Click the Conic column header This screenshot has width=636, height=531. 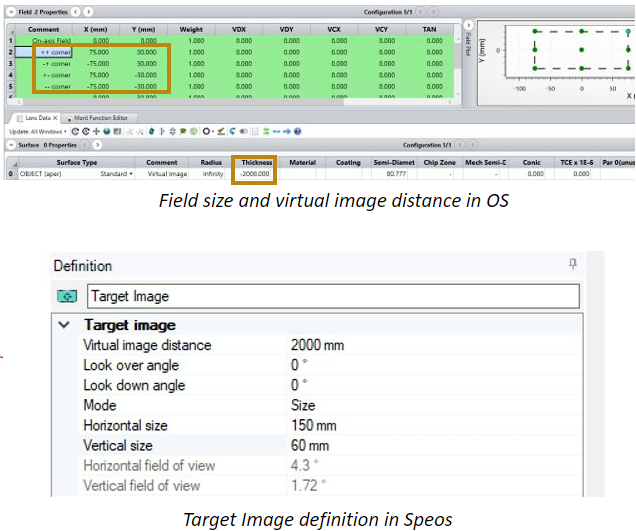click(x=531, y=162)
